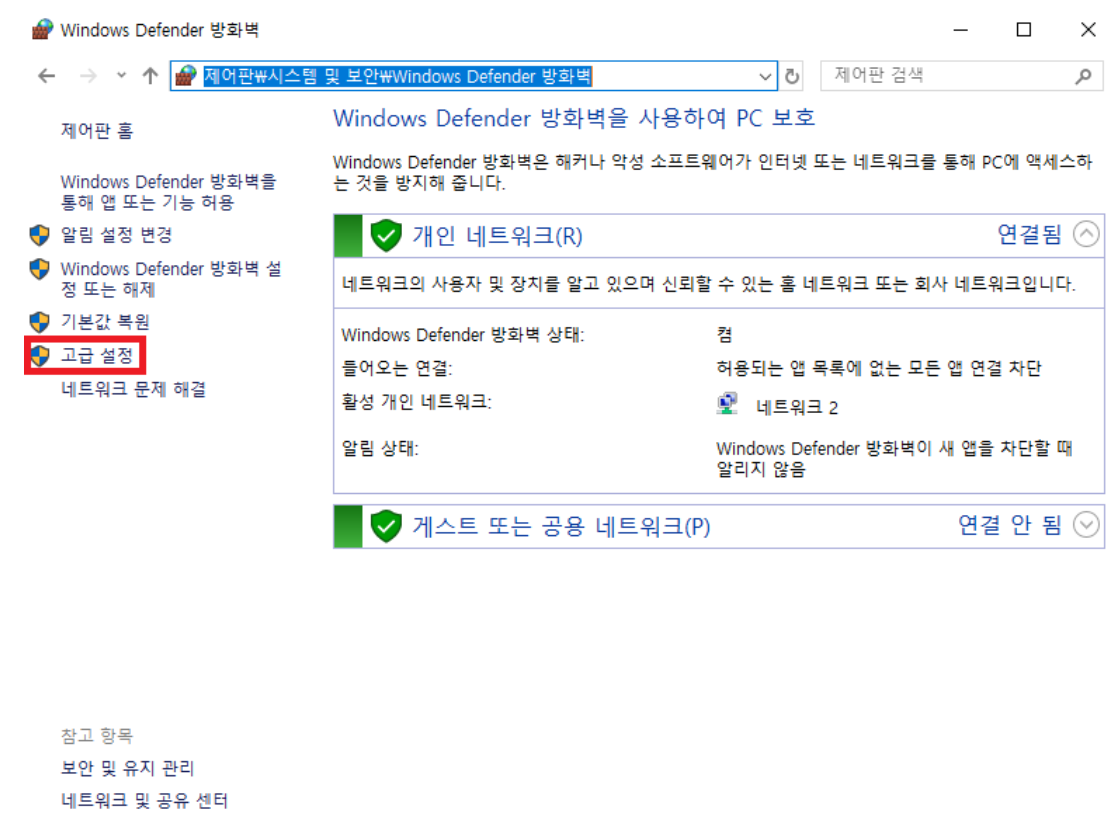Screen dimensions: 1114x836
Task: Open the recent locations dropdown arrow
Action: click(x=121, y=75)
